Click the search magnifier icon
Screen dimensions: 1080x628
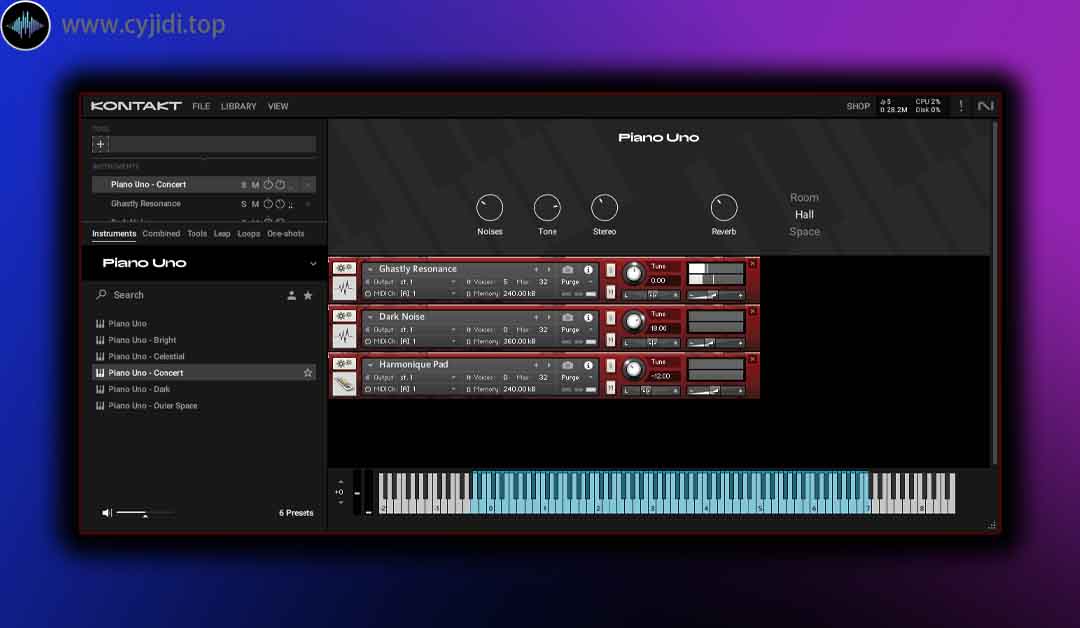click(101, 294)
